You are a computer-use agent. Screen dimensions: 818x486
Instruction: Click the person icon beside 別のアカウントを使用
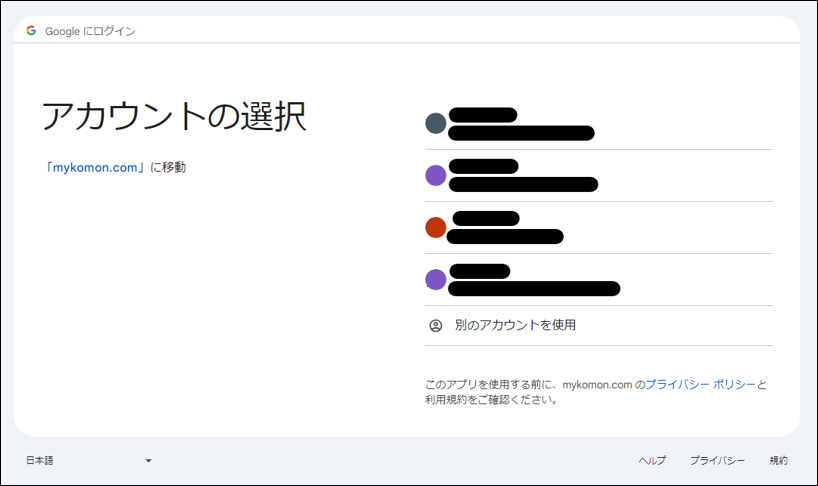[x=435, y=325]
